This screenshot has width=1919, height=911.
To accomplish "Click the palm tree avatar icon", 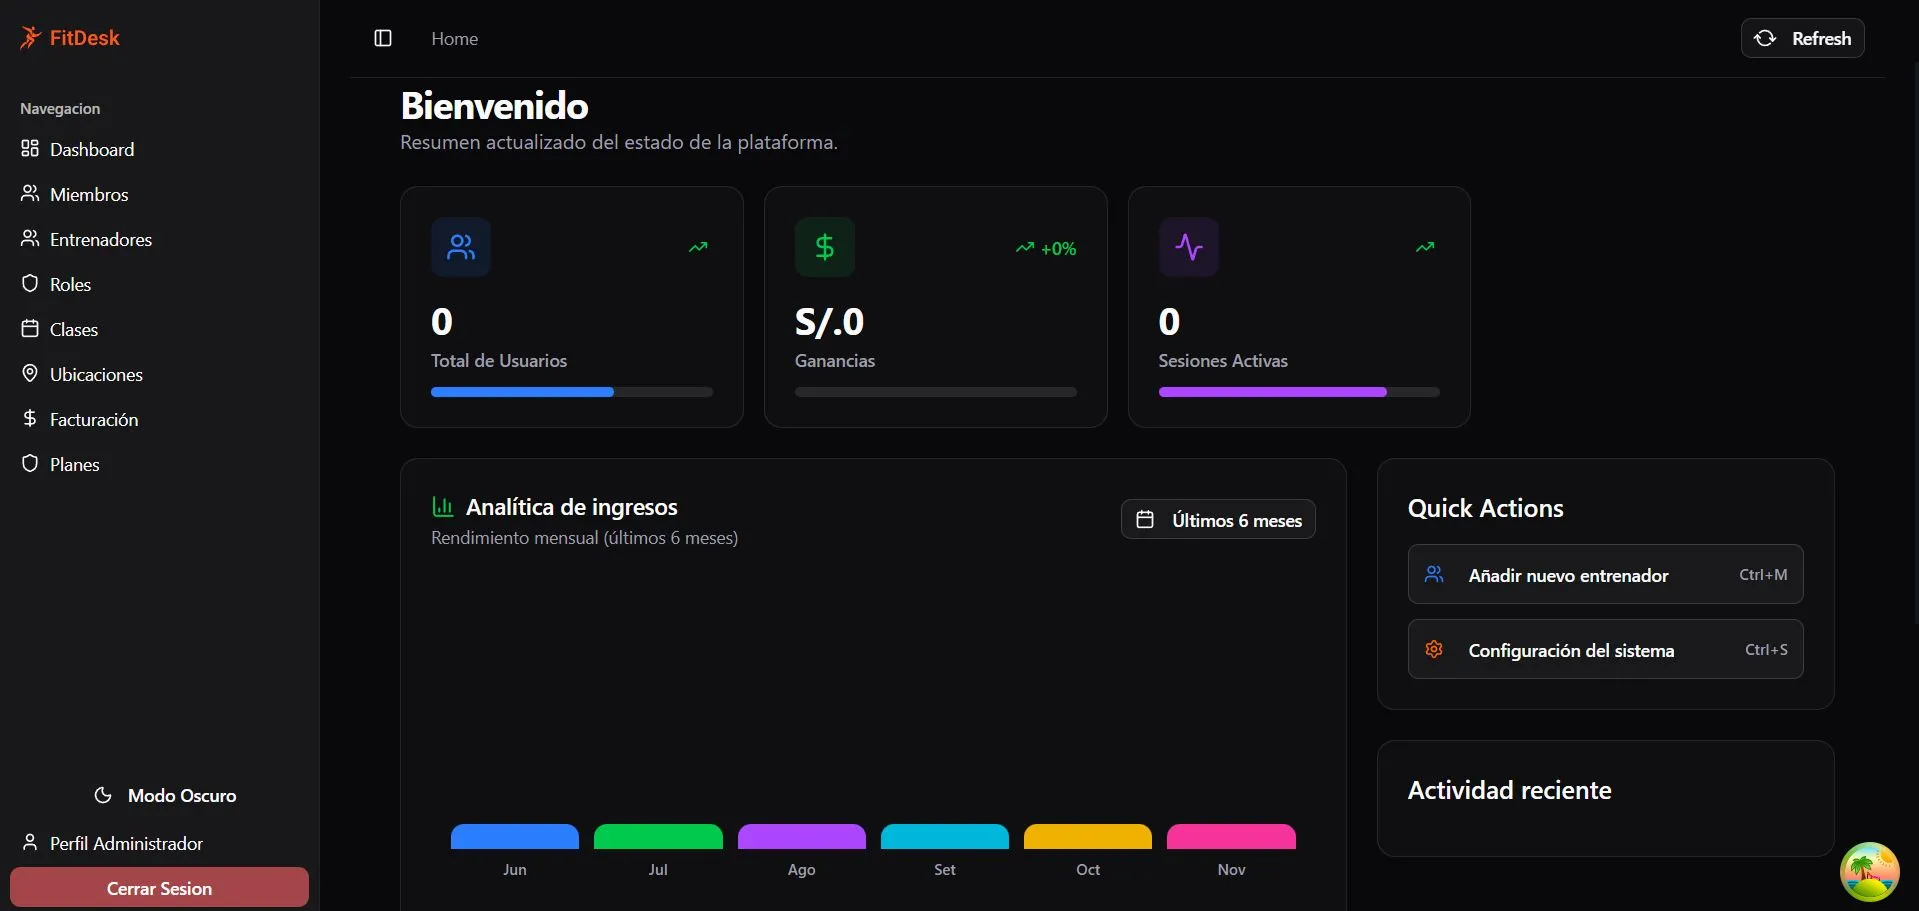I will tap(1868, 871).
